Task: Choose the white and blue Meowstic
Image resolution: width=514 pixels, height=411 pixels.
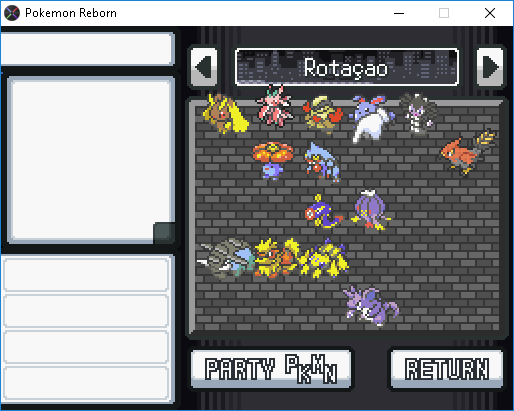Action: tap(371, 119)
